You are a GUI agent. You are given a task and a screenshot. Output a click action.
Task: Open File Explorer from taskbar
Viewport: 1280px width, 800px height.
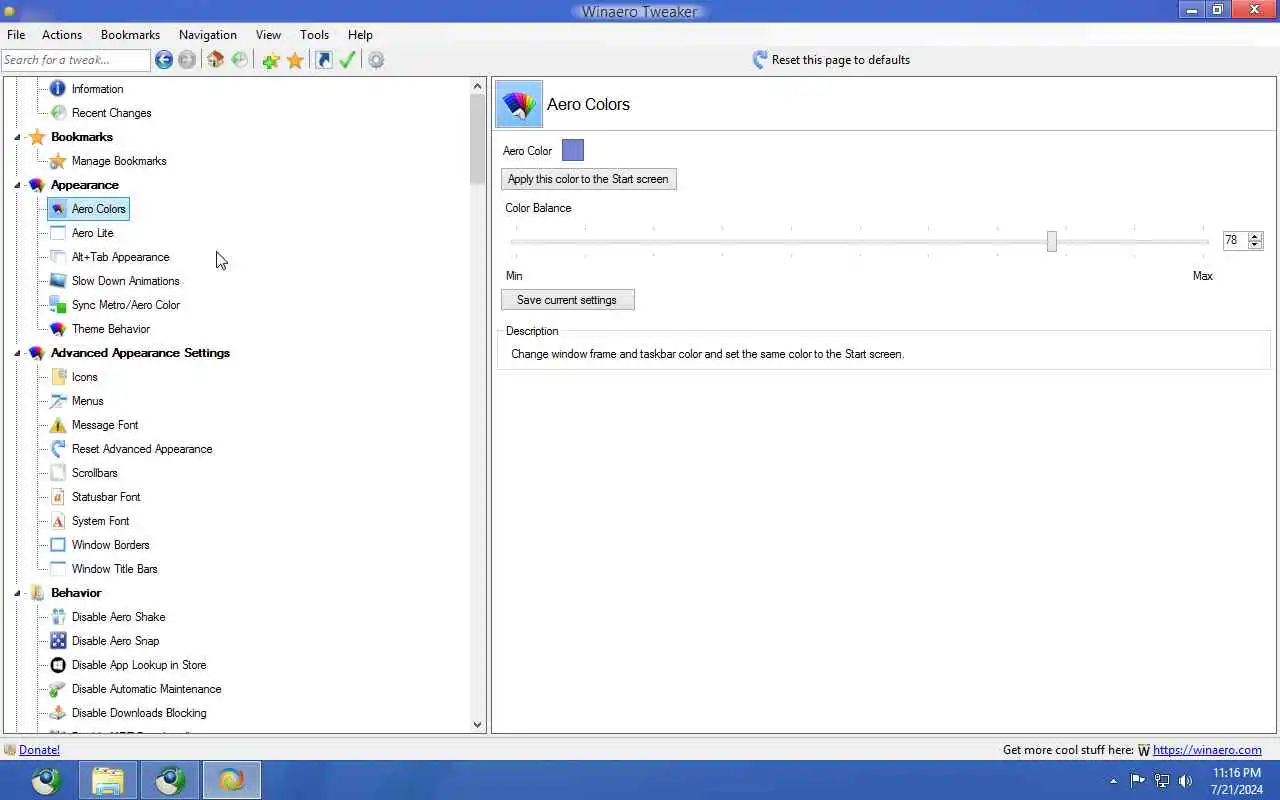pos(108,780)
